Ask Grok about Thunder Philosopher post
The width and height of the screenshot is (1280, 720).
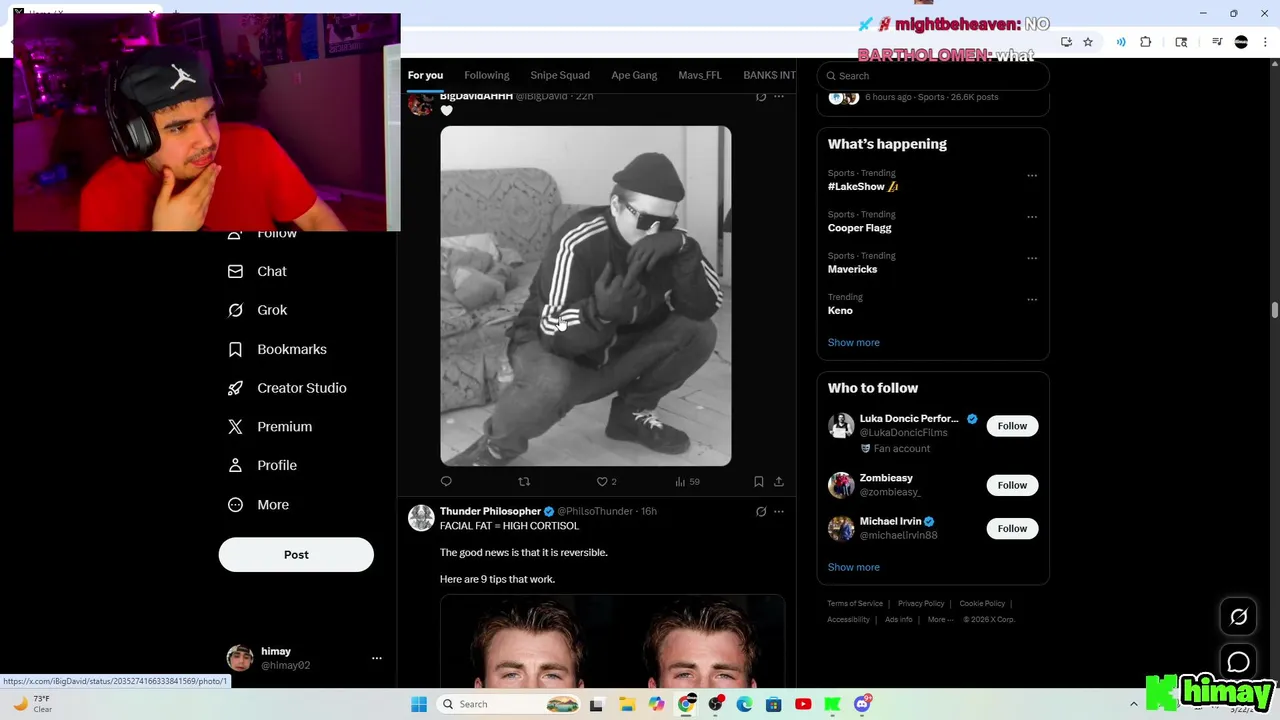pyautogui.click(x=761, y=511)
